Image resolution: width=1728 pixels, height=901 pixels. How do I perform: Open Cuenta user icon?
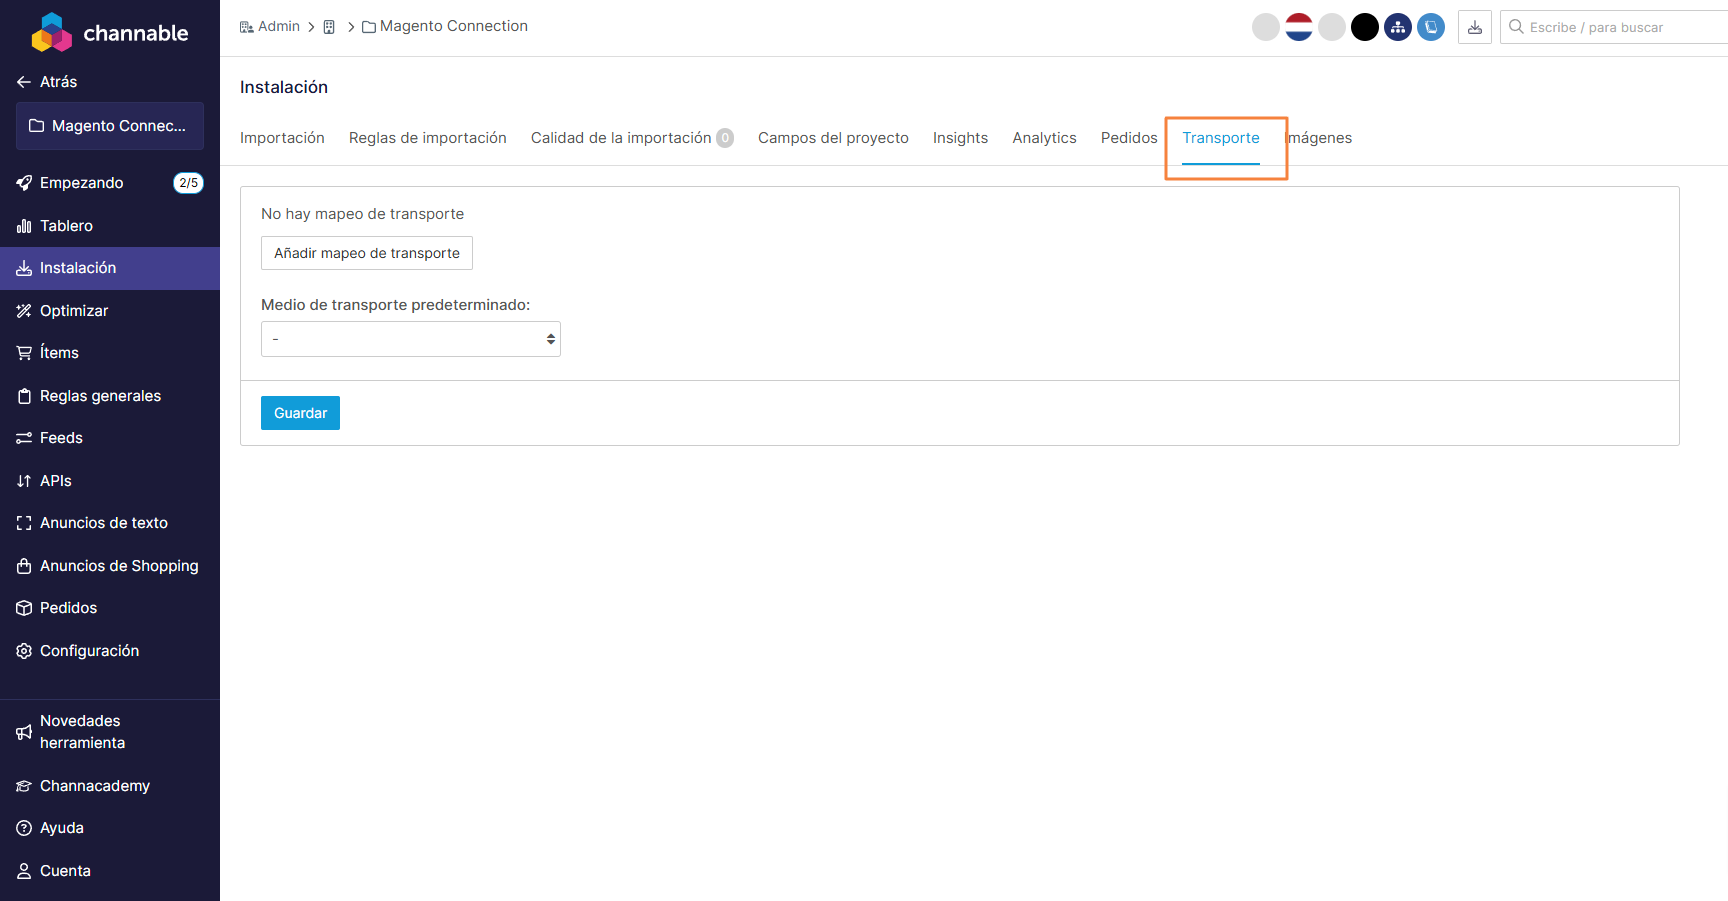pyautogui.click(x=24, y=871)
